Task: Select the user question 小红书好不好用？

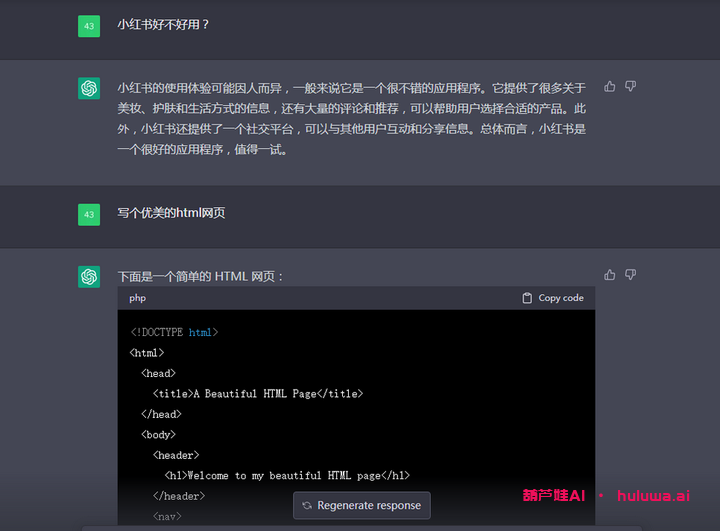Action: (163, 24)
